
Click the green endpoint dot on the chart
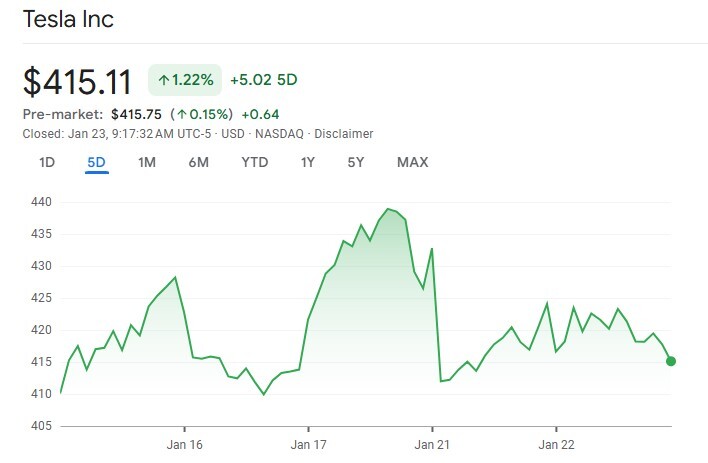671,361
